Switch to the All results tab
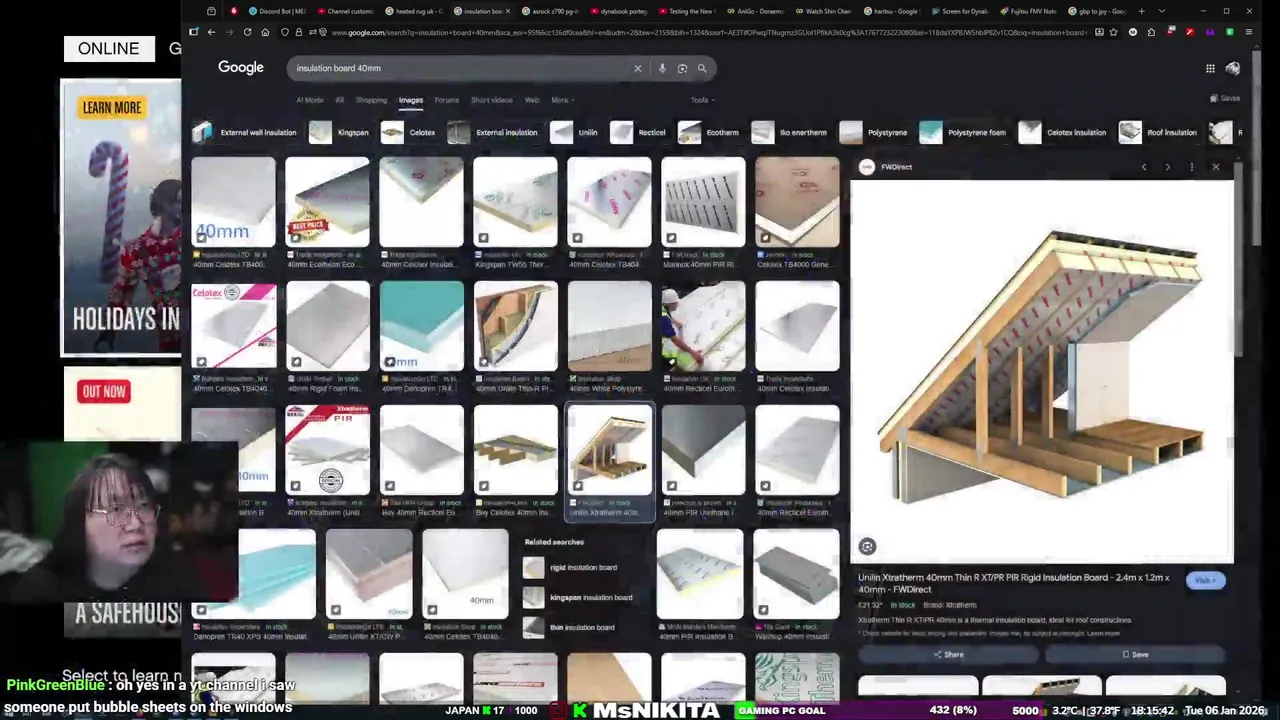 [x=339, y=100]
